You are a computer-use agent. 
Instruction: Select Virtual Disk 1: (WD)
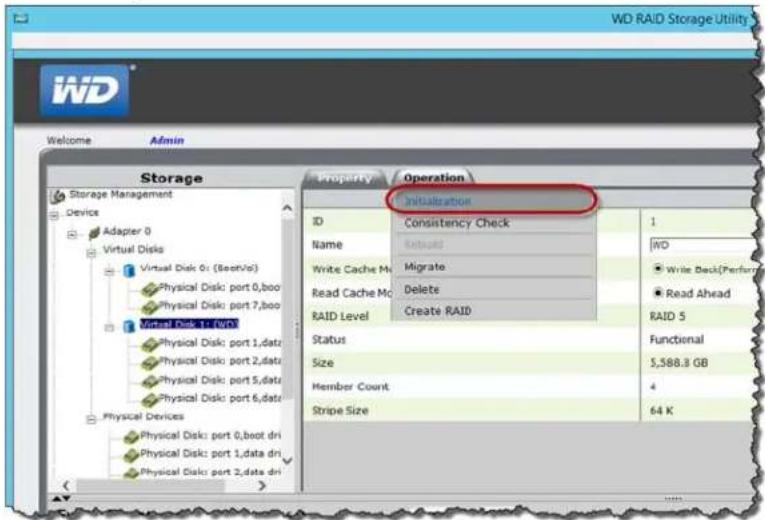coord(189,324)
